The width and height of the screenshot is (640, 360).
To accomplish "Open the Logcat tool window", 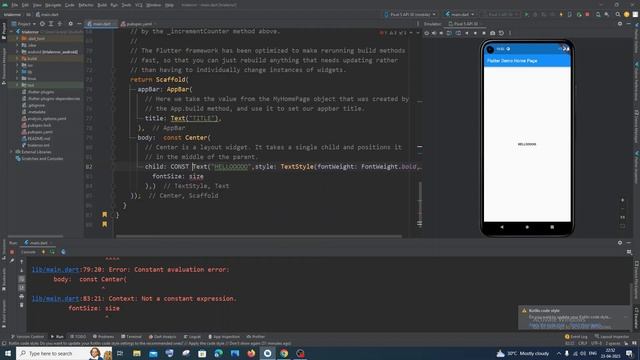I will coord(192,337).
